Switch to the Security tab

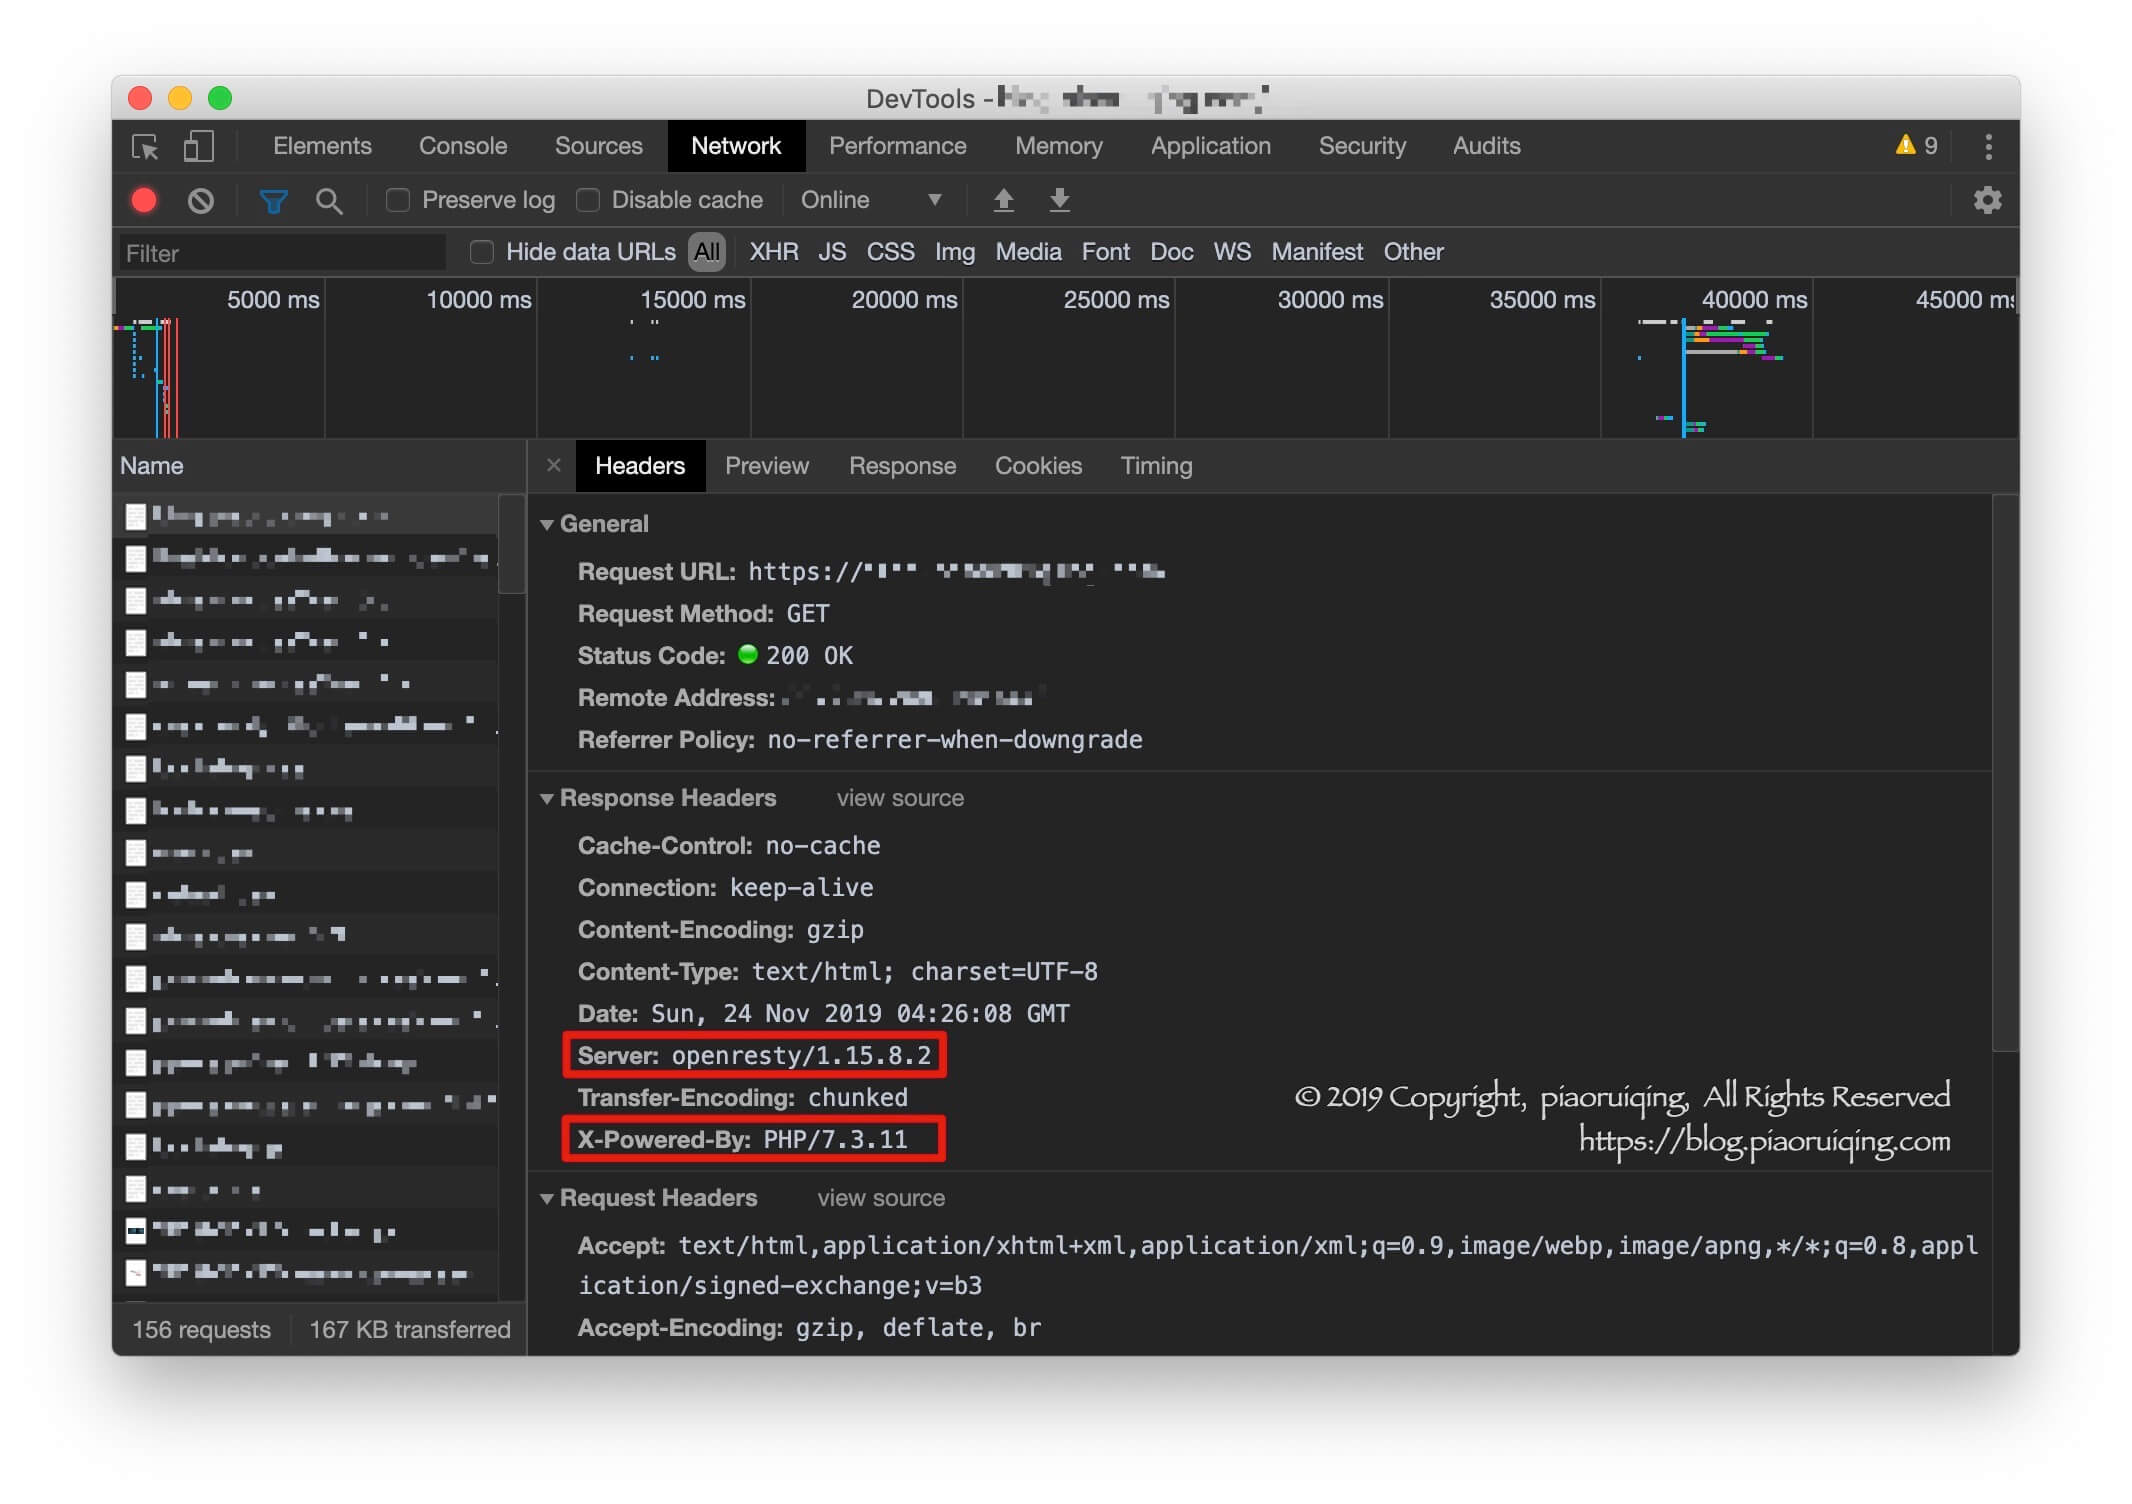1362,146
